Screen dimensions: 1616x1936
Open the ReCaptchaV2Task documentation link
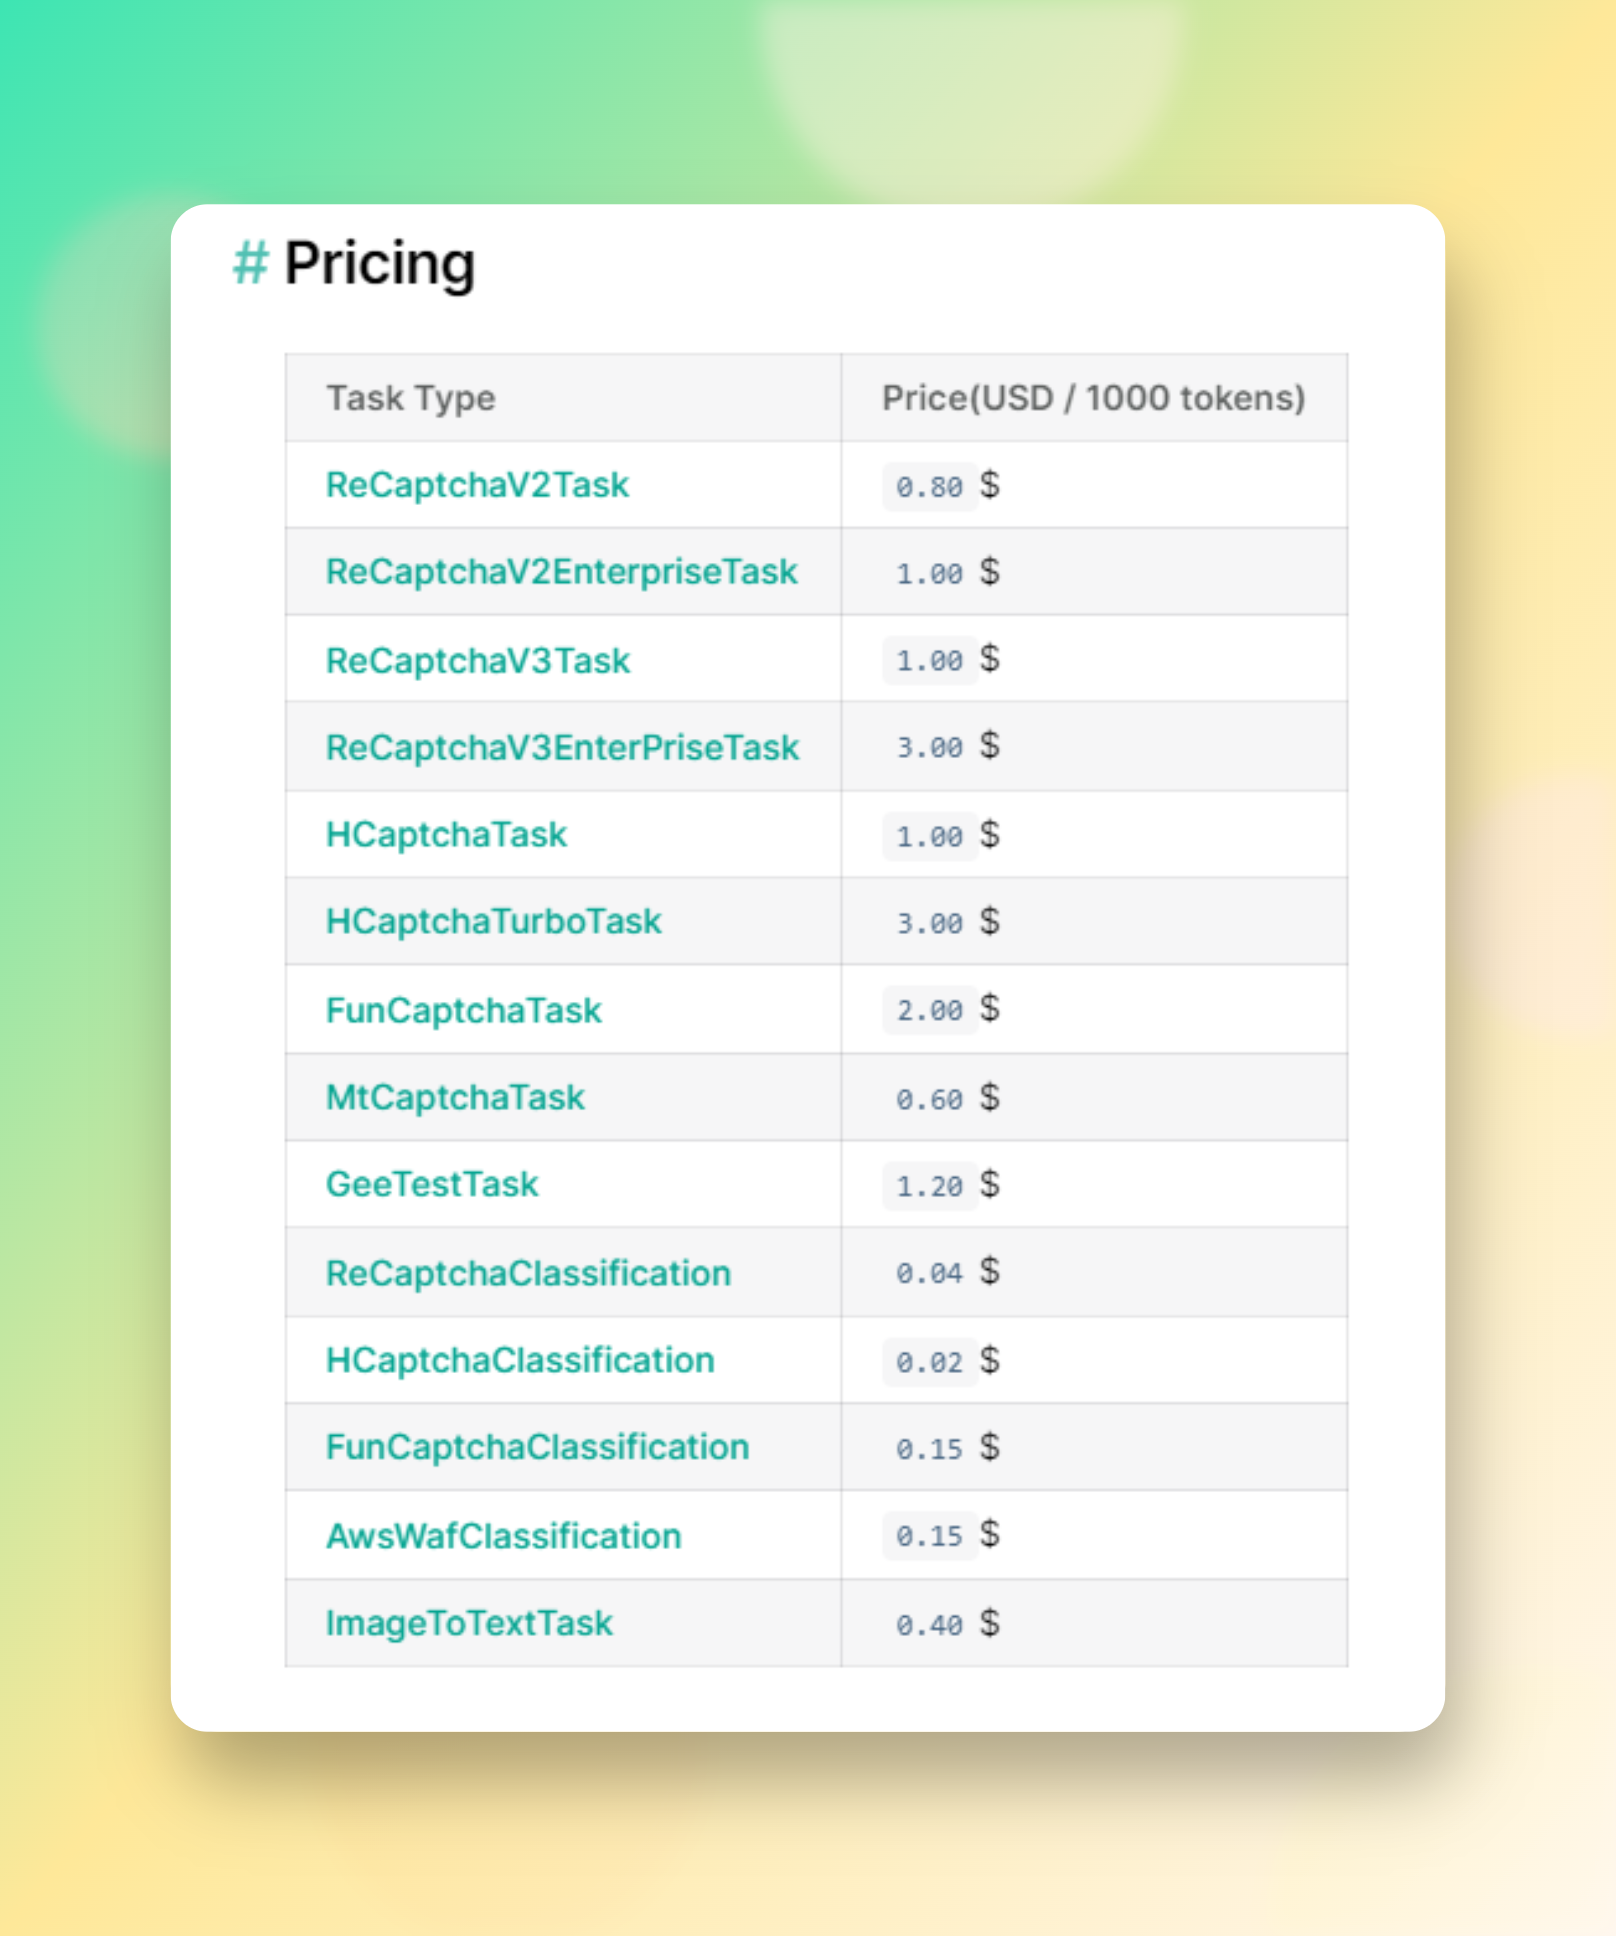click(478, 484)
